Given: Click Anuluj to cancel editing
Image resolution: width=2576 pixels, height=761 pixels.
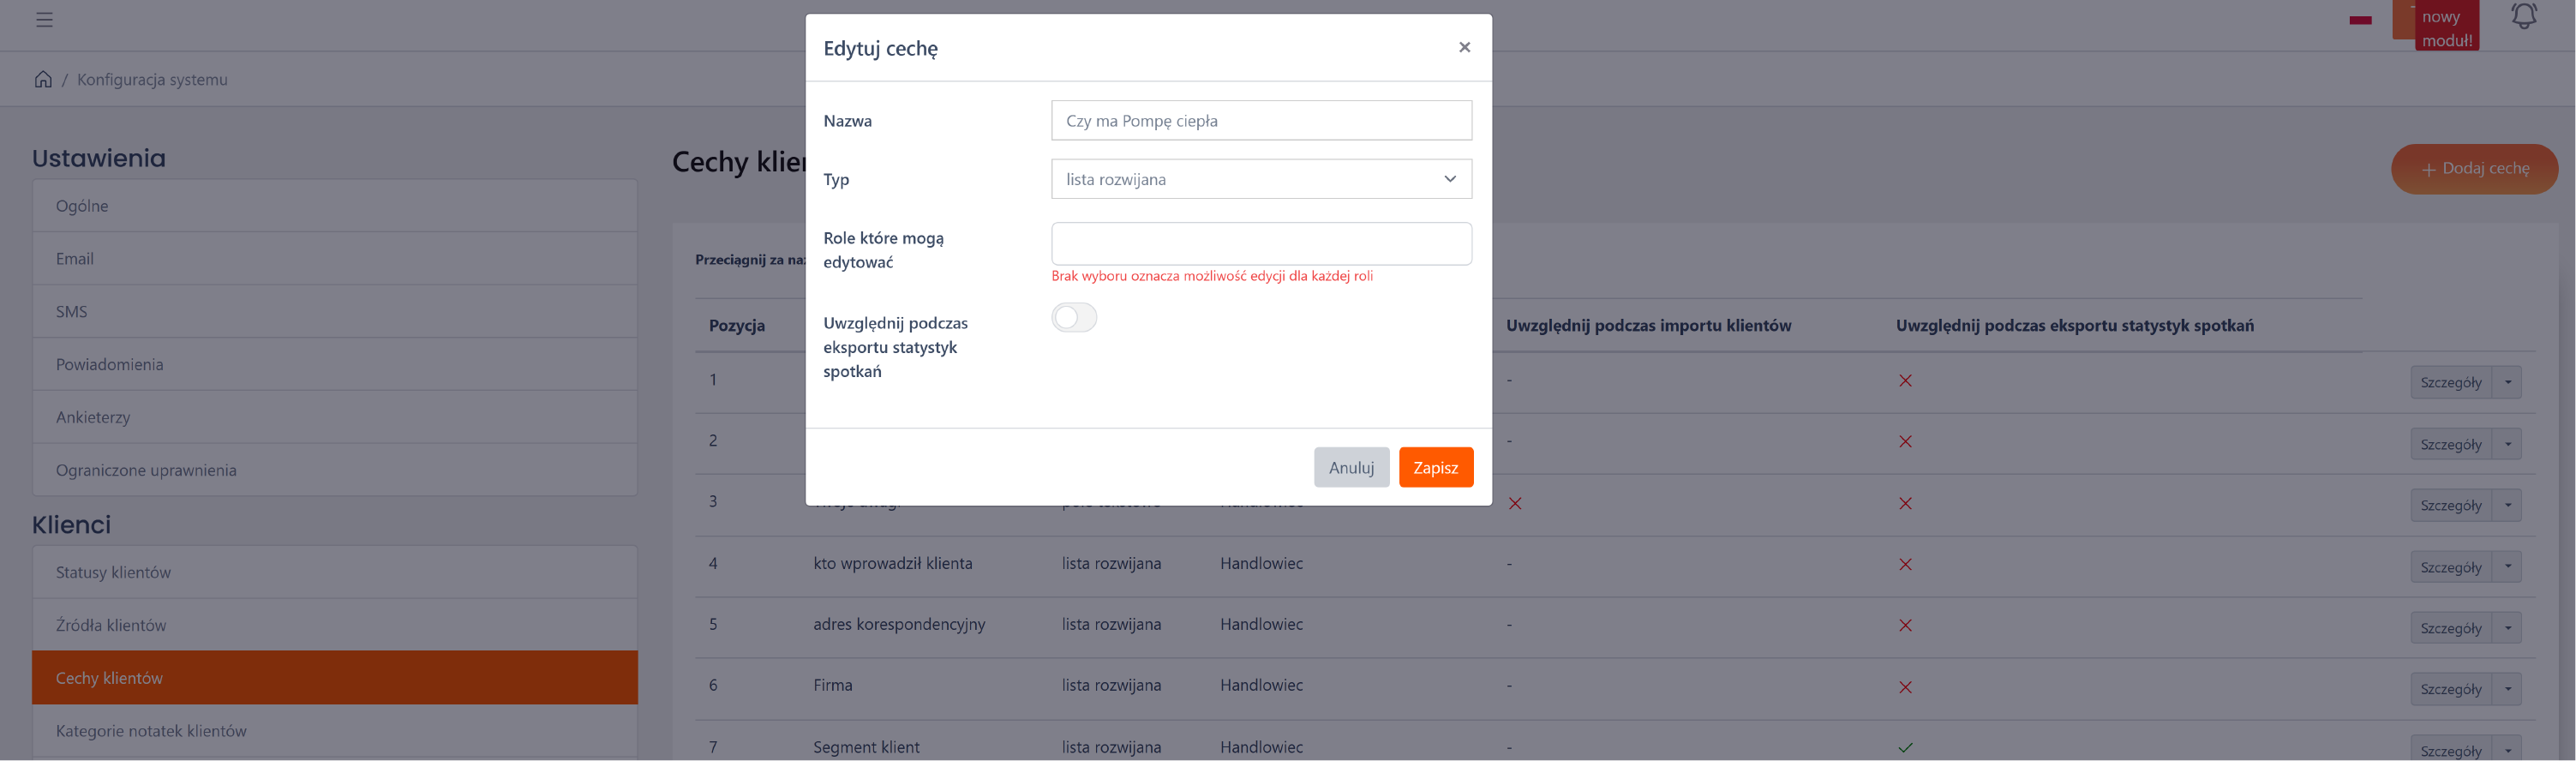Looking at the screenshot, I should 1351,467.
